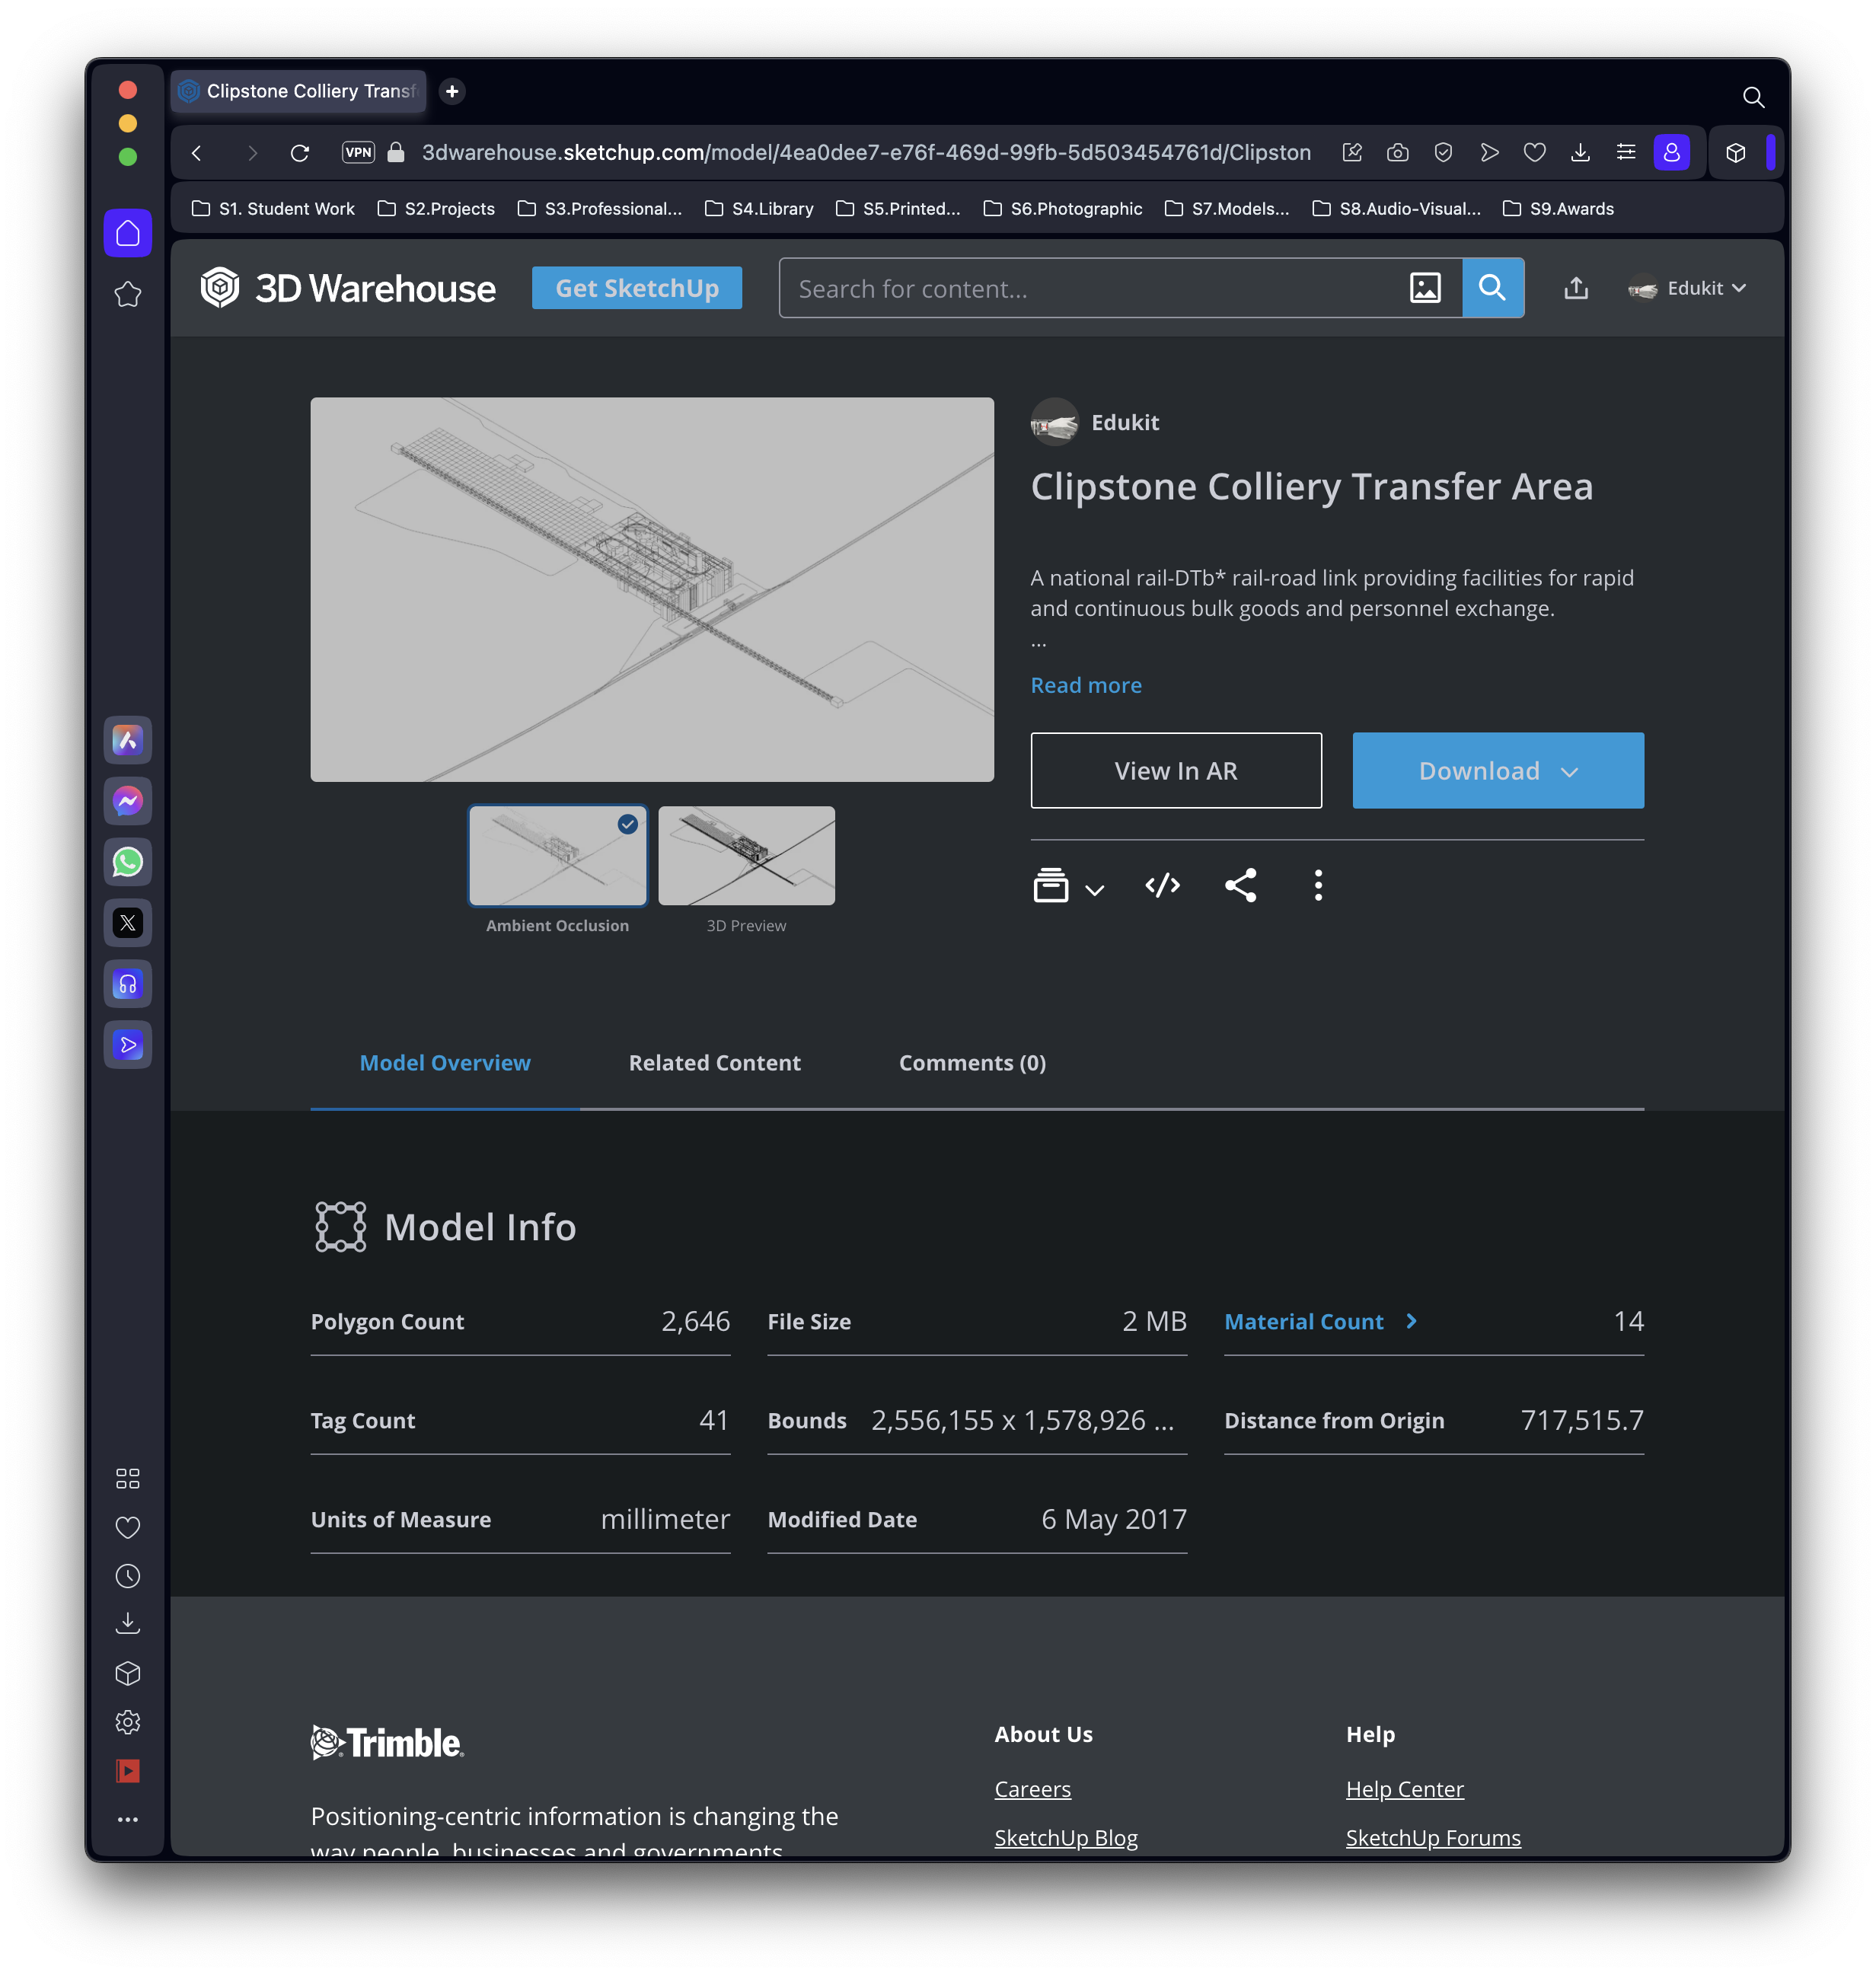Open the Edukit account dropdown
The height and width of the screenshot is (1975, 1876).
1688,288
